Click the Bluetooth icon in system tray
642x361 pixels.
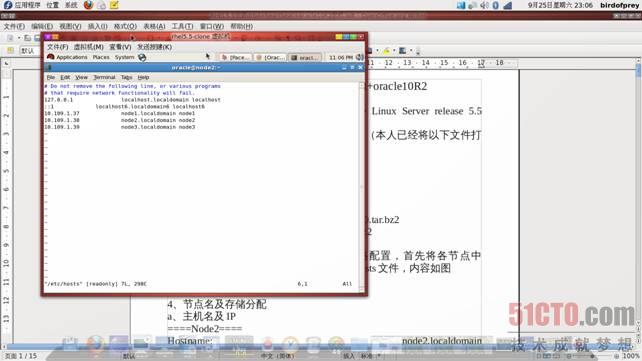coord(495,5)
